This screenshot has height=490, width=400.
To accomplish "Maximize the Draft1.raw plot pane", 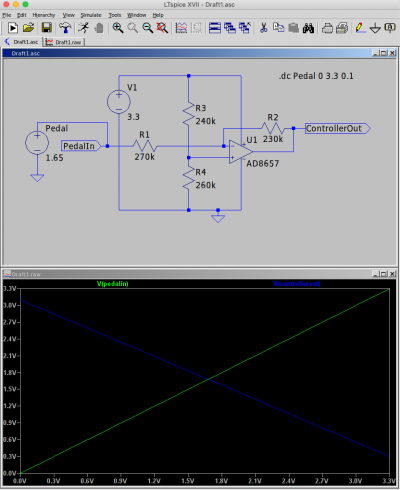I will pos(384,274).
